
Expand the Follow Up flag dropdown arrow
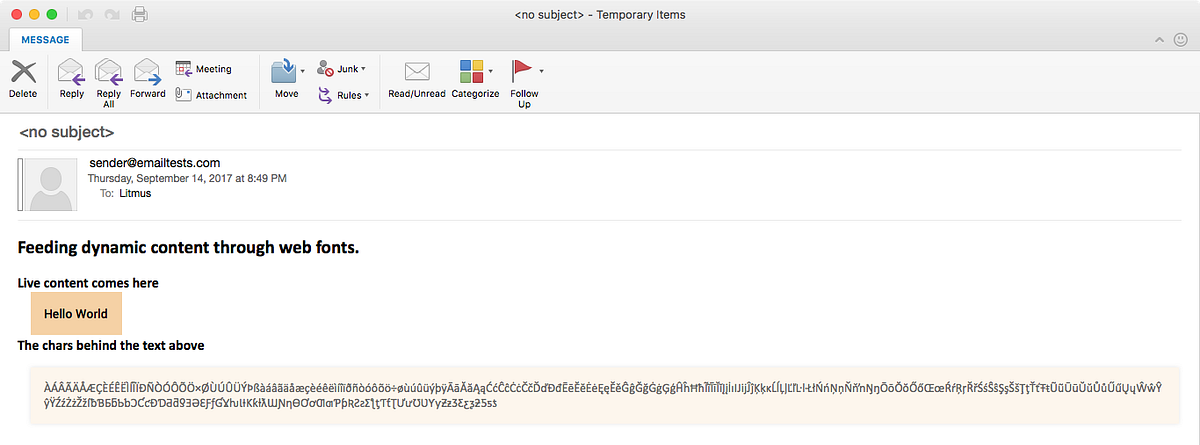click(541, 71)
